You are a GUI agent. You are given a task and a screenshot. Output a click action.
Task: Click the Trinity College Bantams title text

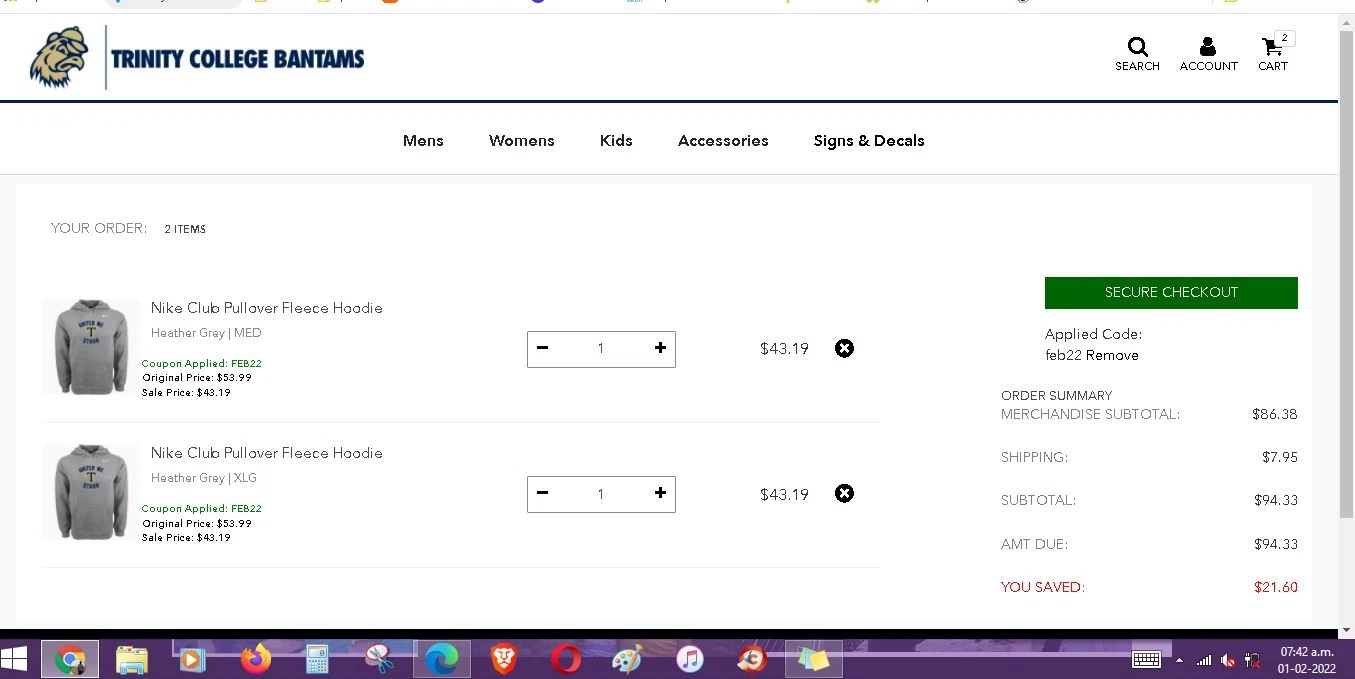pos(238,59)
